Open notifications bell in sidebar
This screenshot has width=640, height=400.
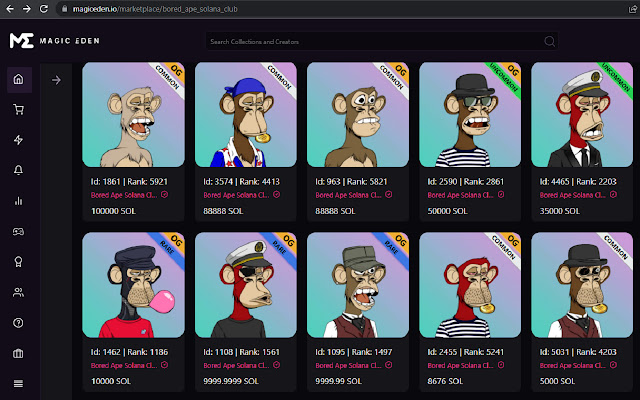pyautogui.click(x=19, y=170)
